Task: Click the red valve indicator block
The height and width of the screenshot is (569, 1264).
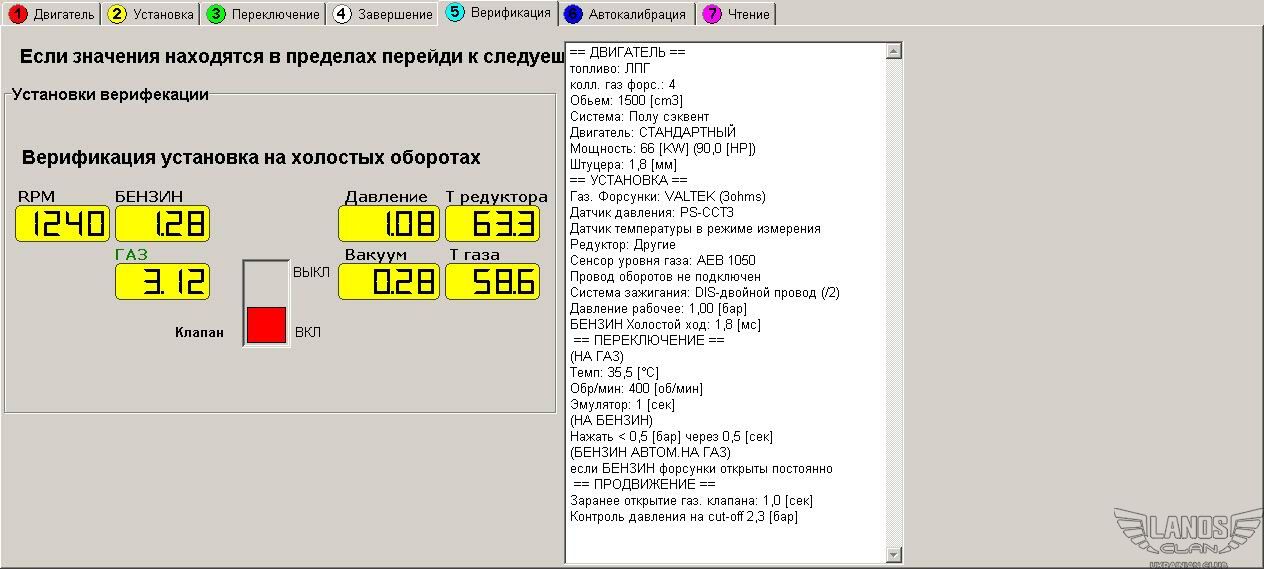Action: click(x=266, y=325)
